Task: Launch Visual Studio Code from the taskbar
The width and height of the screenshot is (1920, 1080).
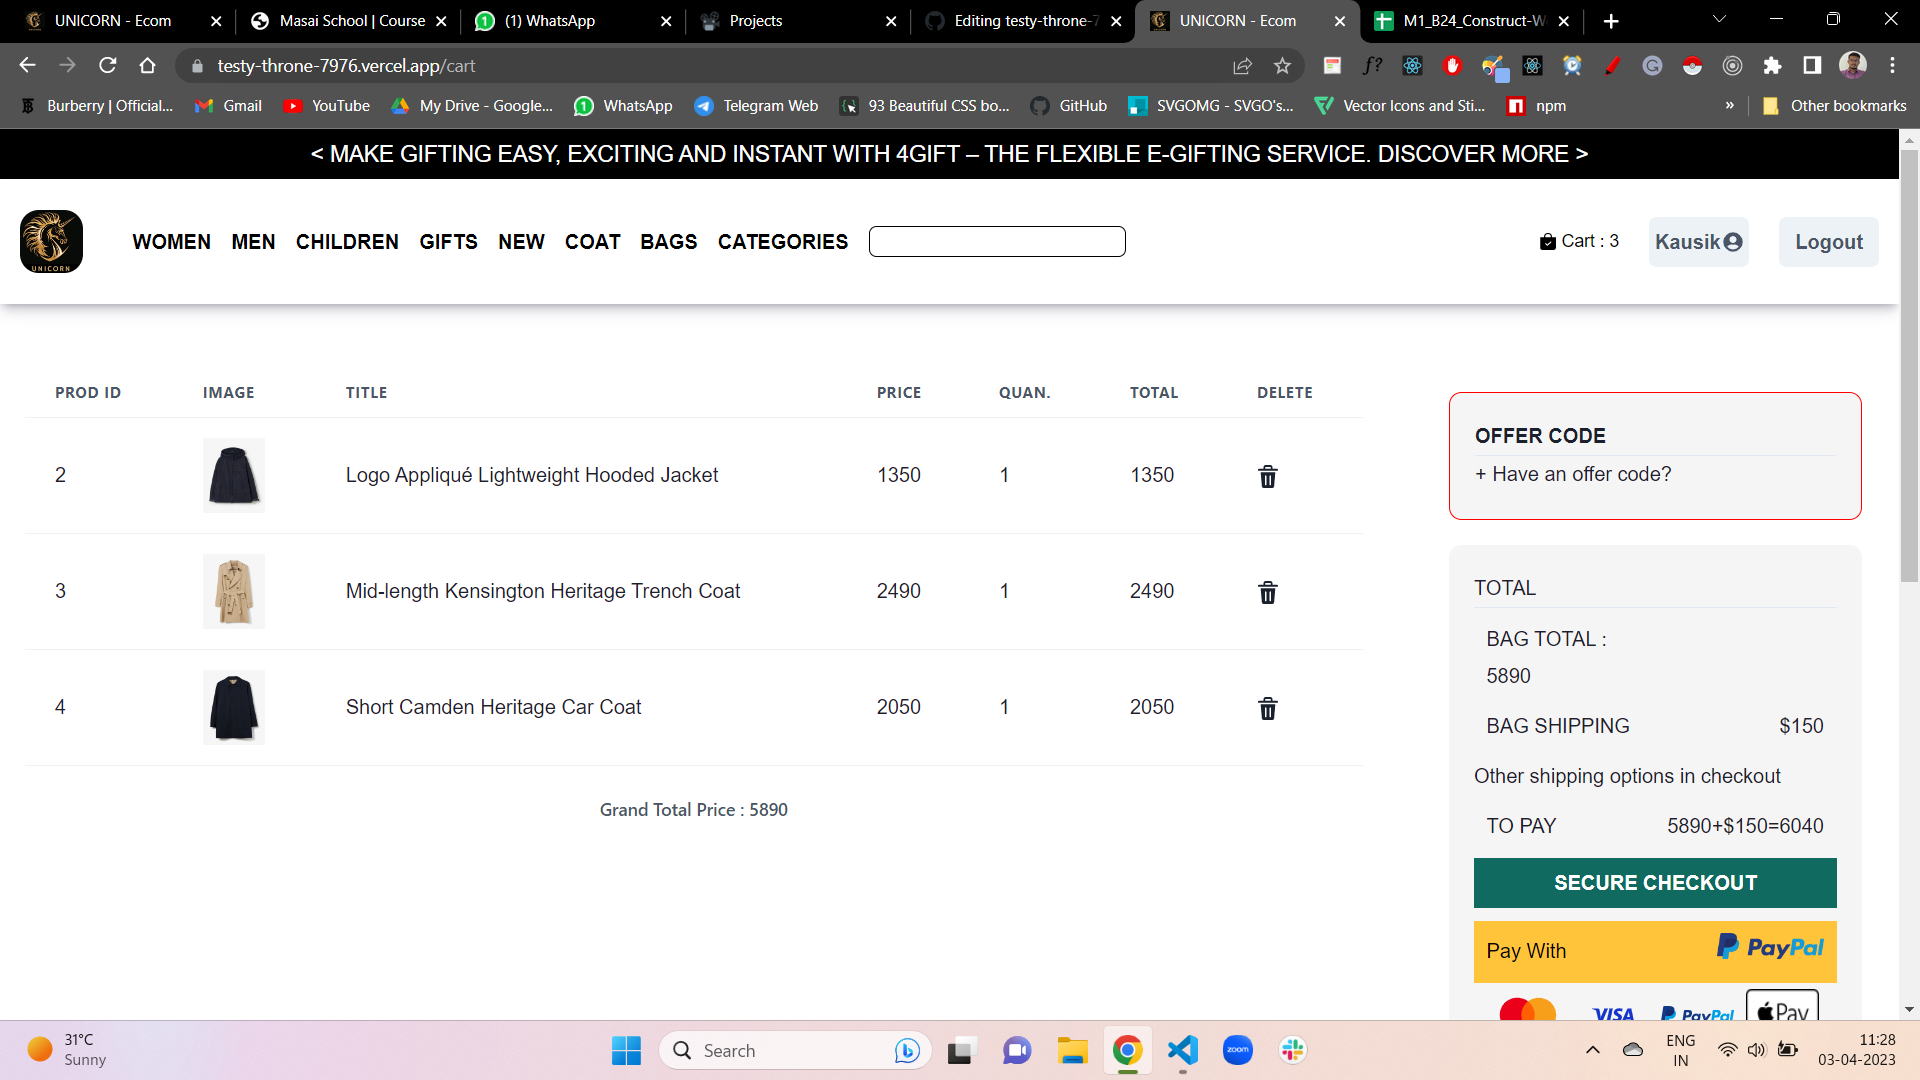Action: coord(1182,1050)
